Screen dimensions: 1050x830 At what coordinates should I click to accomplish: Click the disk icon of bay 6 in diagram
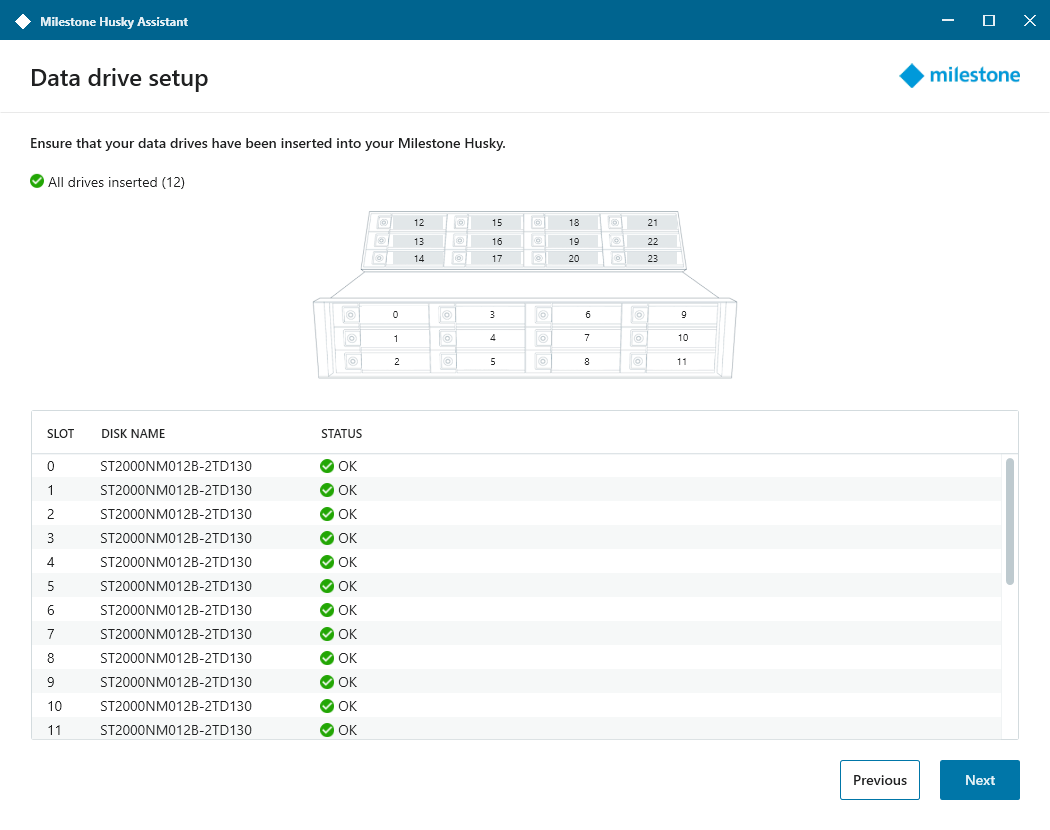click(x=543, y=315)
